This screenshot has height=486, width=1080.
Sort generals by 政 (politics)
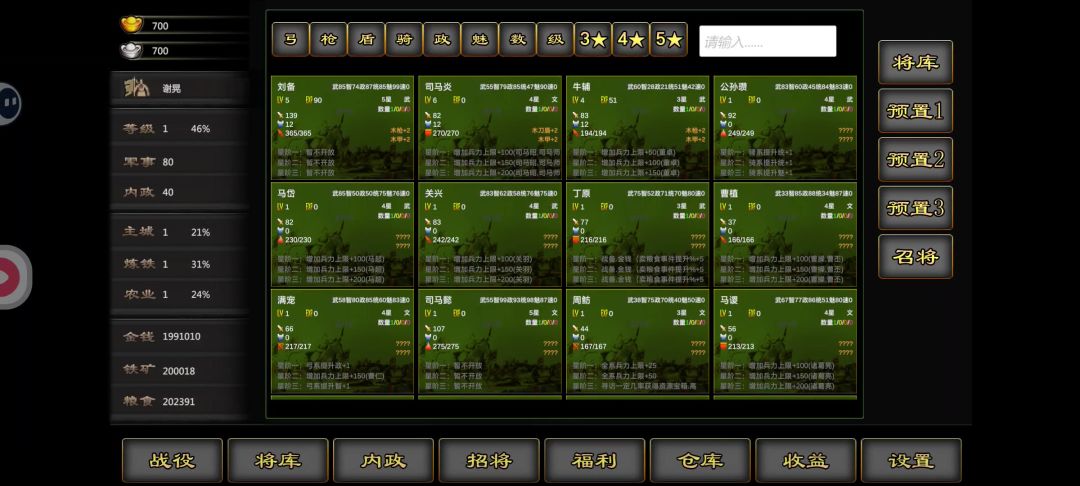pos(442,40)
